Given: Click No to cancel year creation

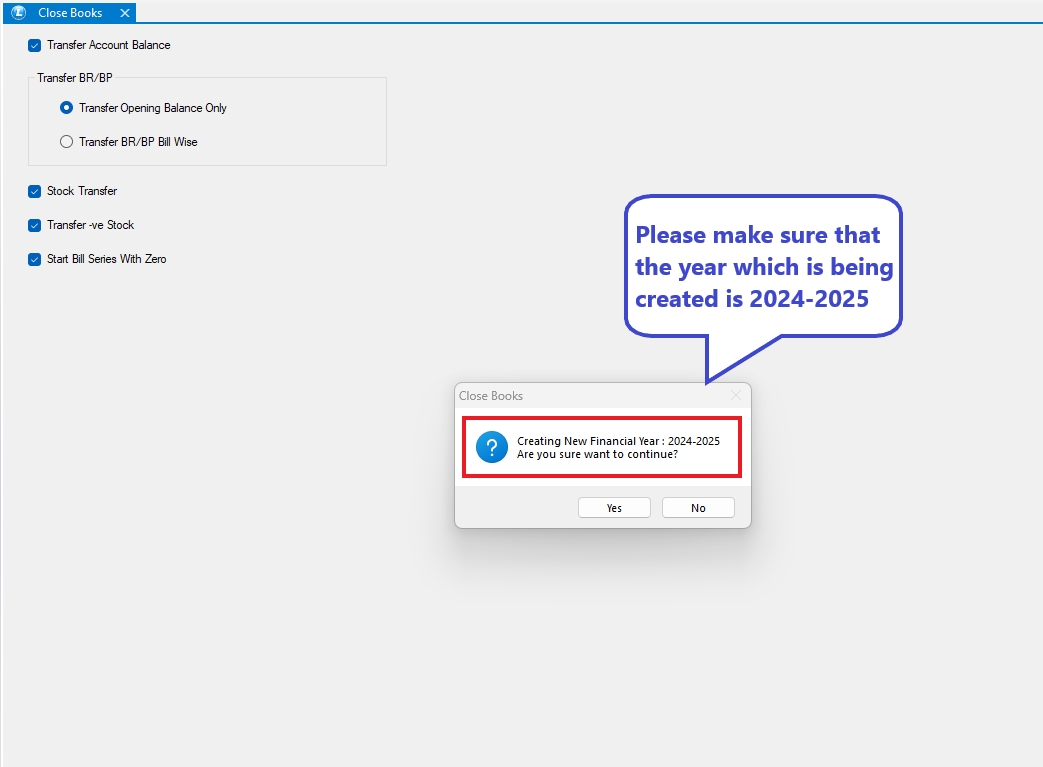Looking at the screenshot, I should pos(698,508).
